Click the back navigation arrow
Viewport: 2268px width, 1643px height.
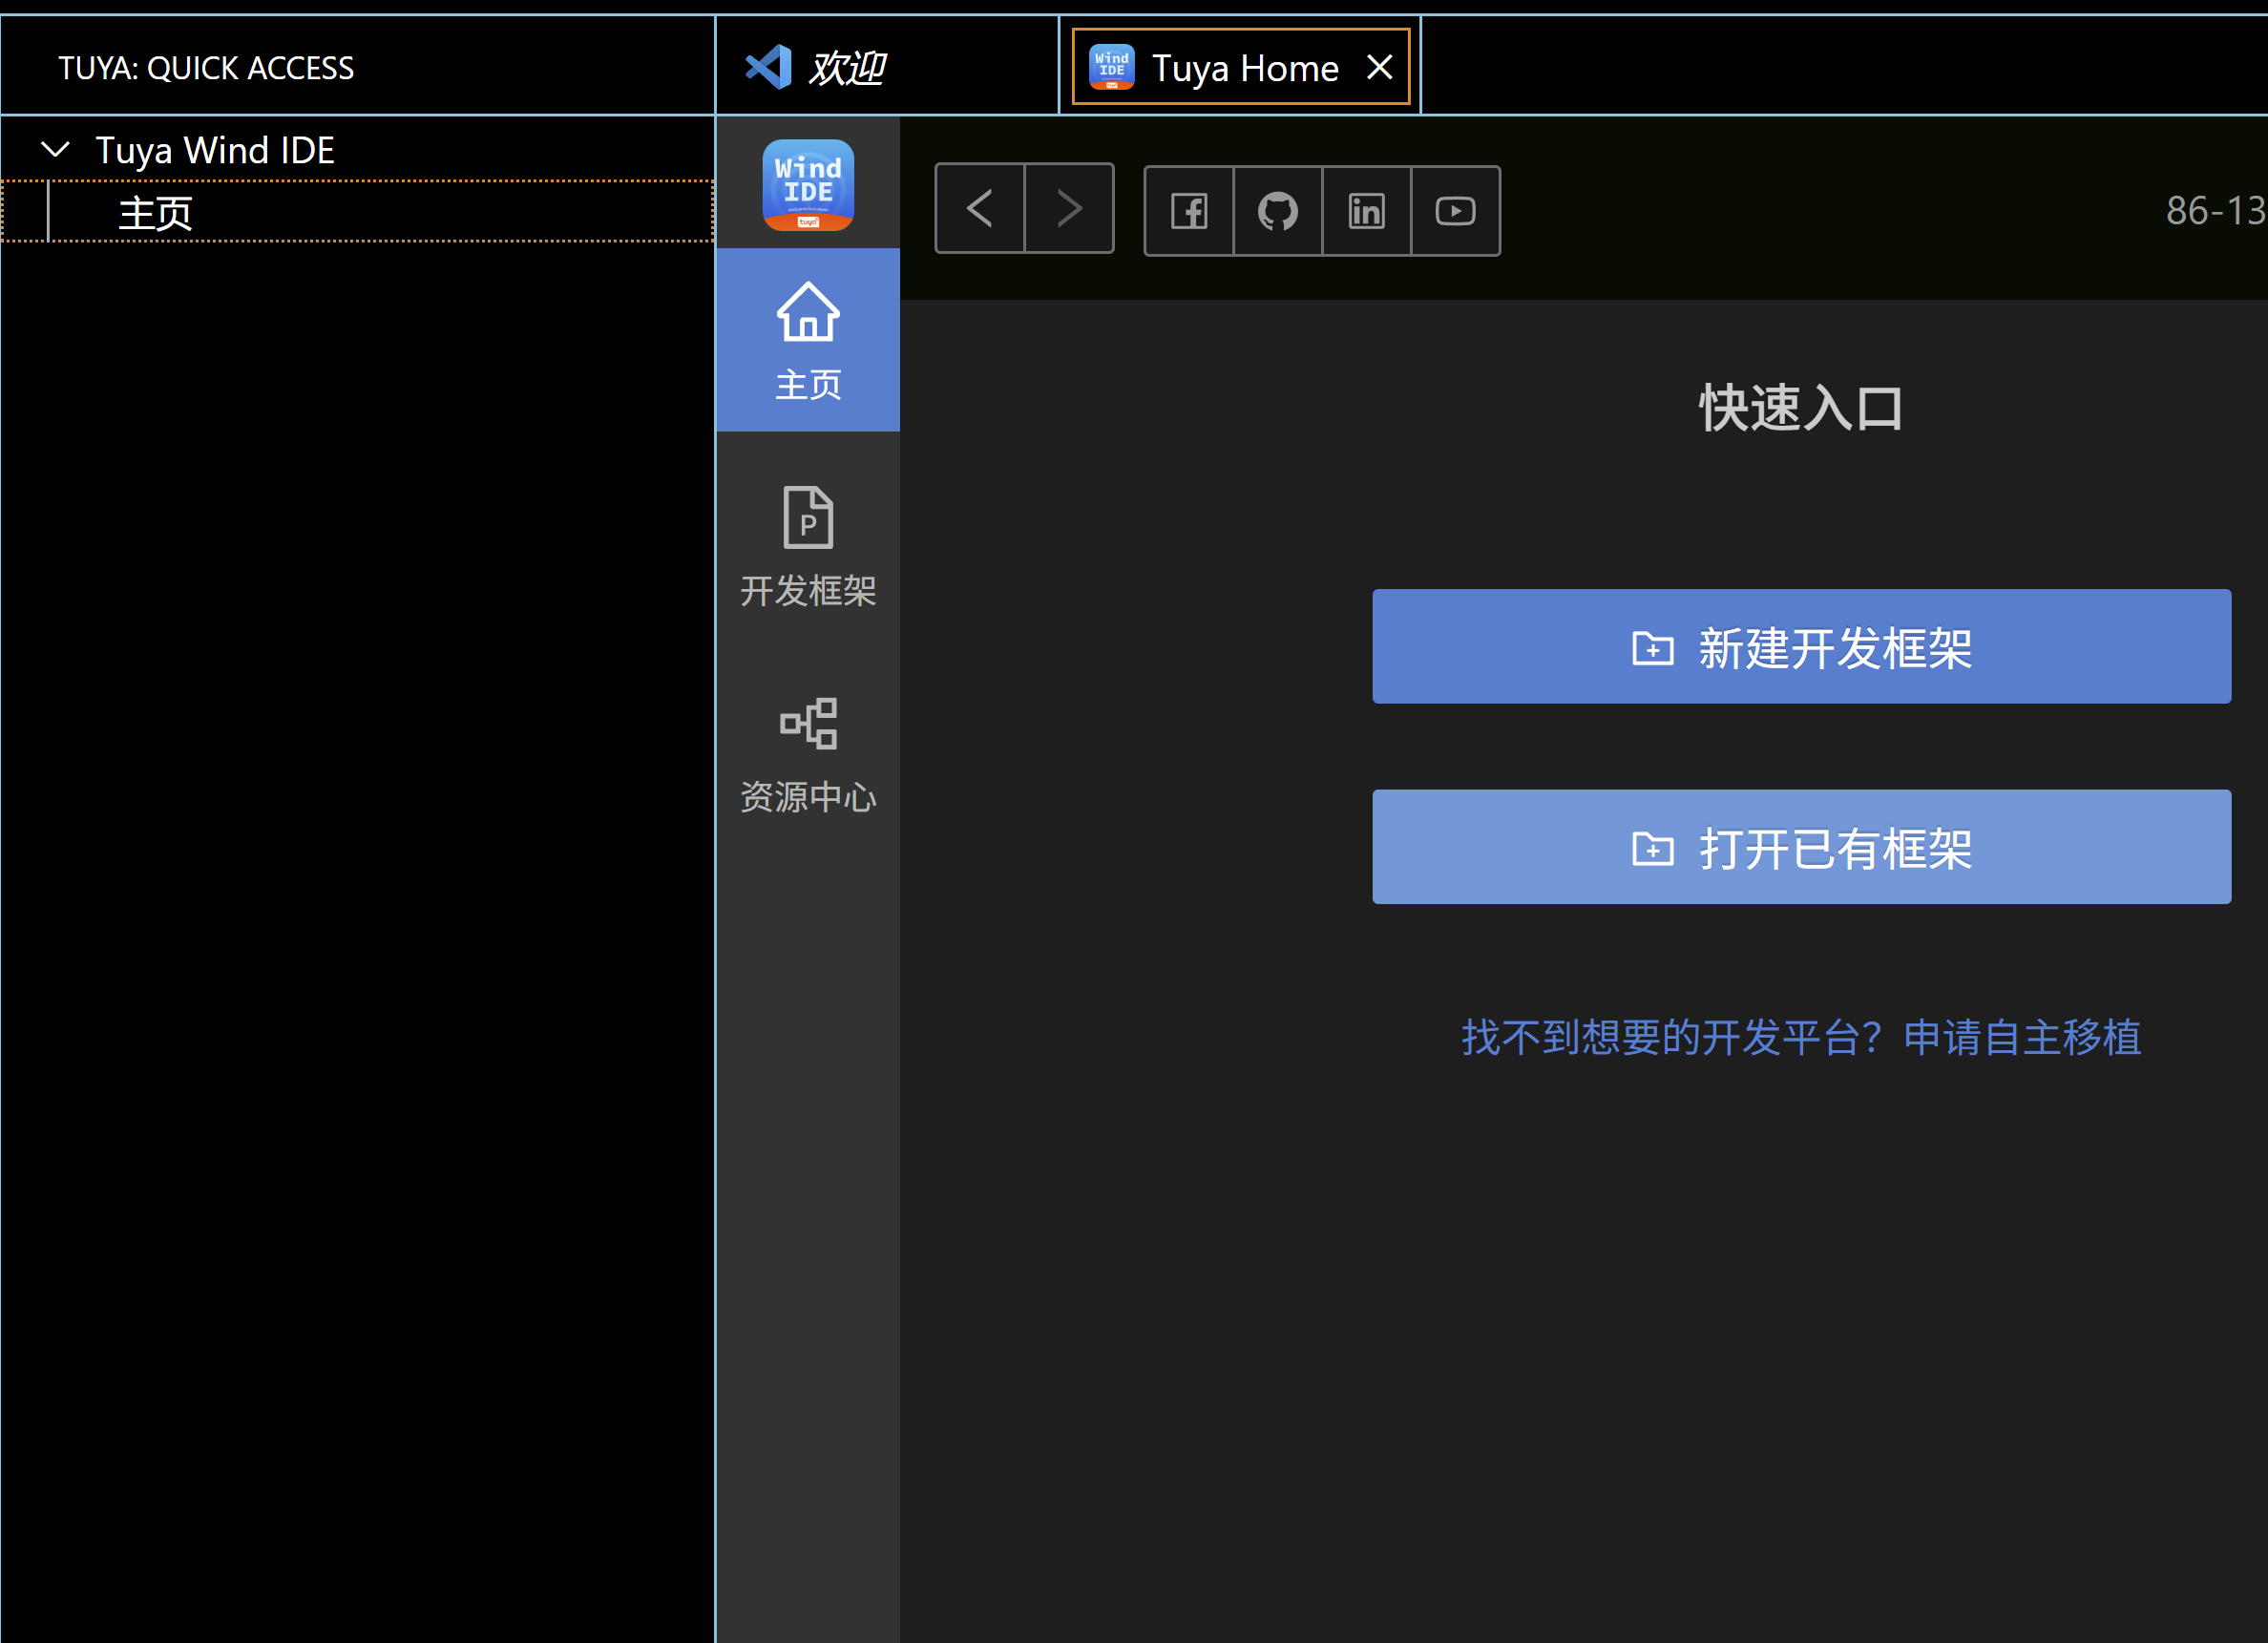[x=979, y=207]
